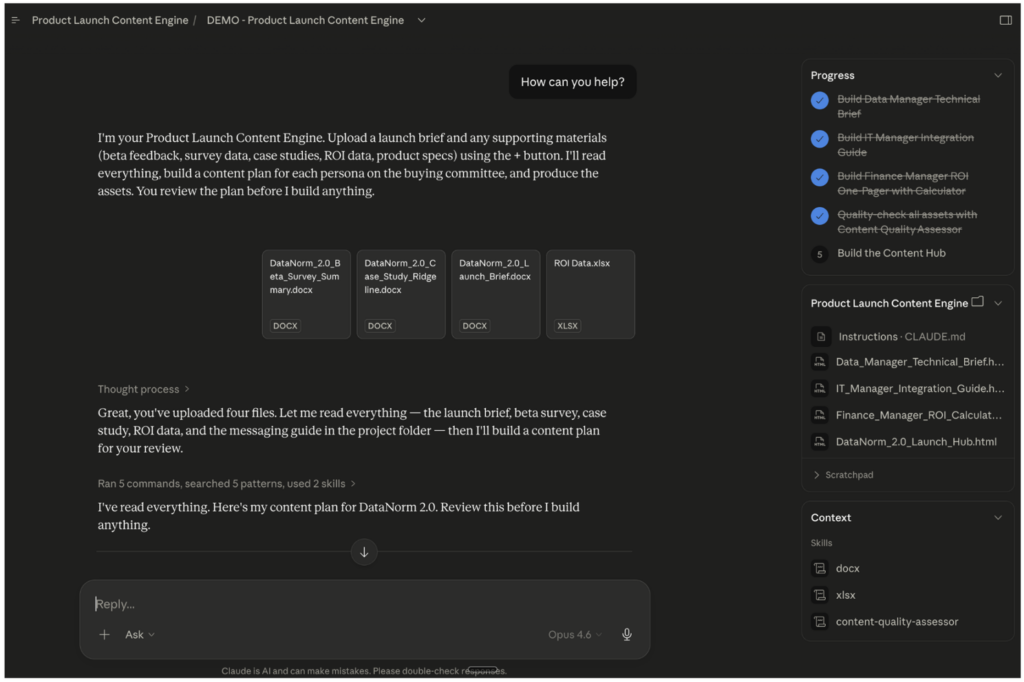Open the Ask mode dropdown

pos(140,634)
